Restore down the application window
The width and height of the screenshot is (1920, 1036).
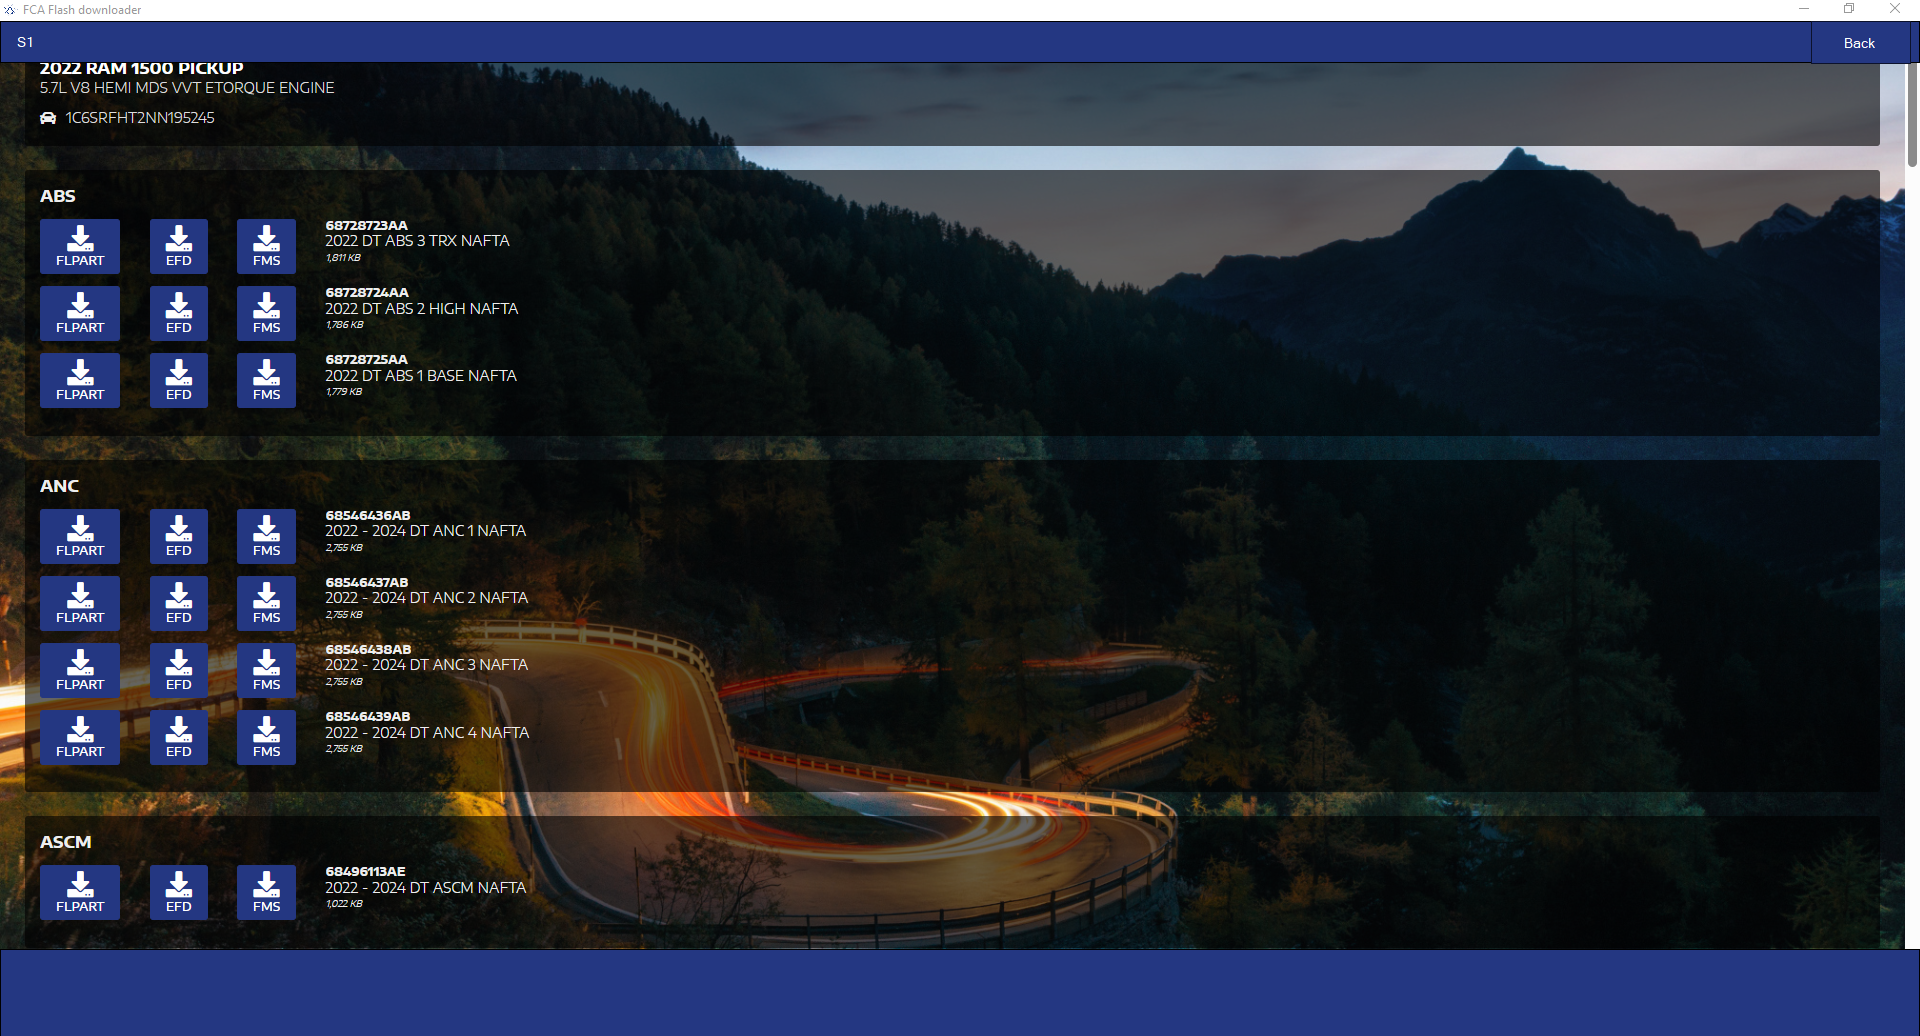pyautogui.click(x=1849, y=9)
